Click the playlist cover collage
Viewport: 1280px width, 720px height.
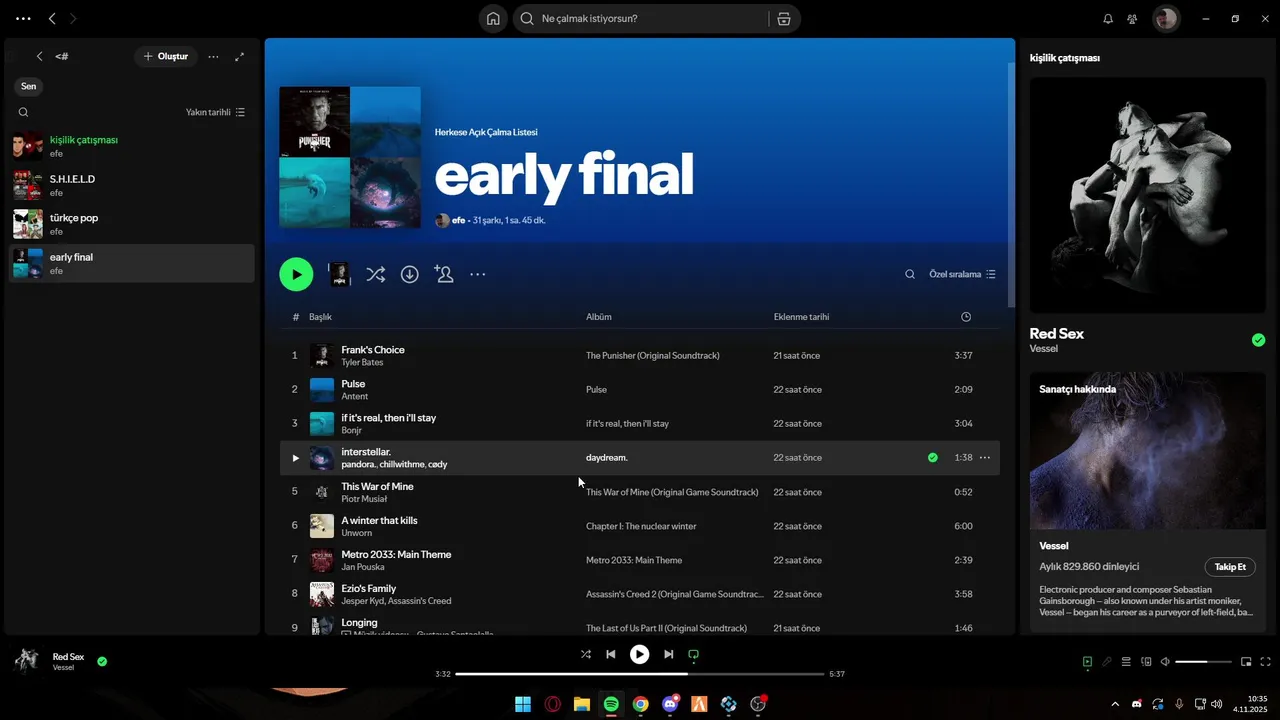[350, 157]
